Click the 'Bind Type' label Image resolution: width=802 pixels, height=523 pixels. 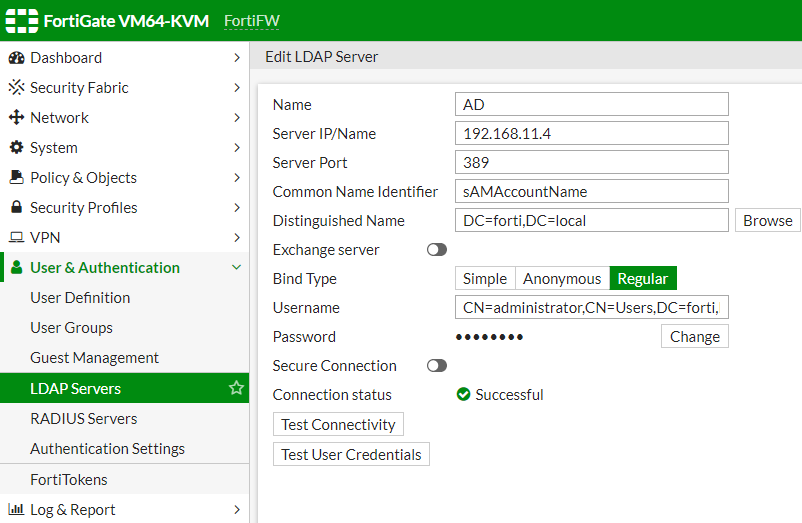click(304, 279)
